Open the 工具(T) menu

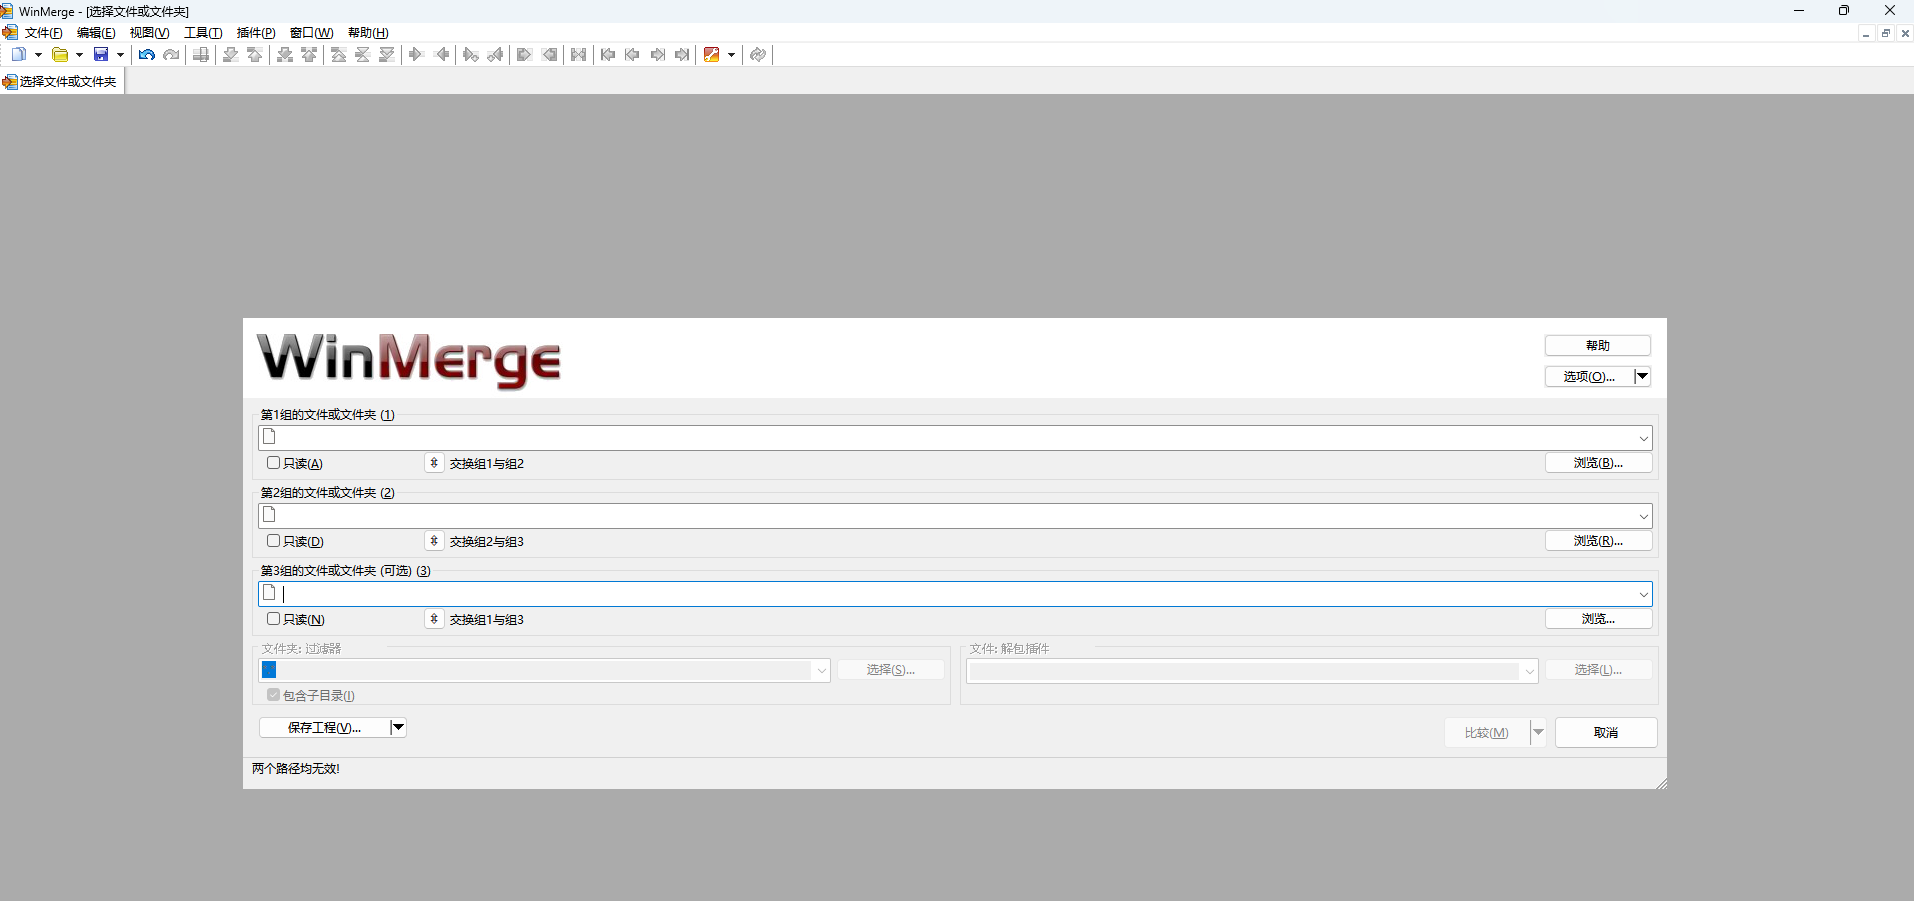point(203,33)
